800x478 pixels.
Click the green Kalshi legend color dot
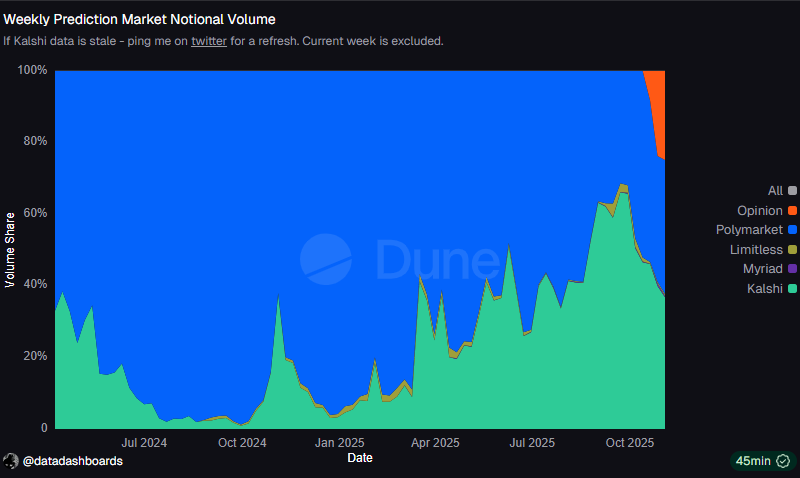[x=792, y=288]
